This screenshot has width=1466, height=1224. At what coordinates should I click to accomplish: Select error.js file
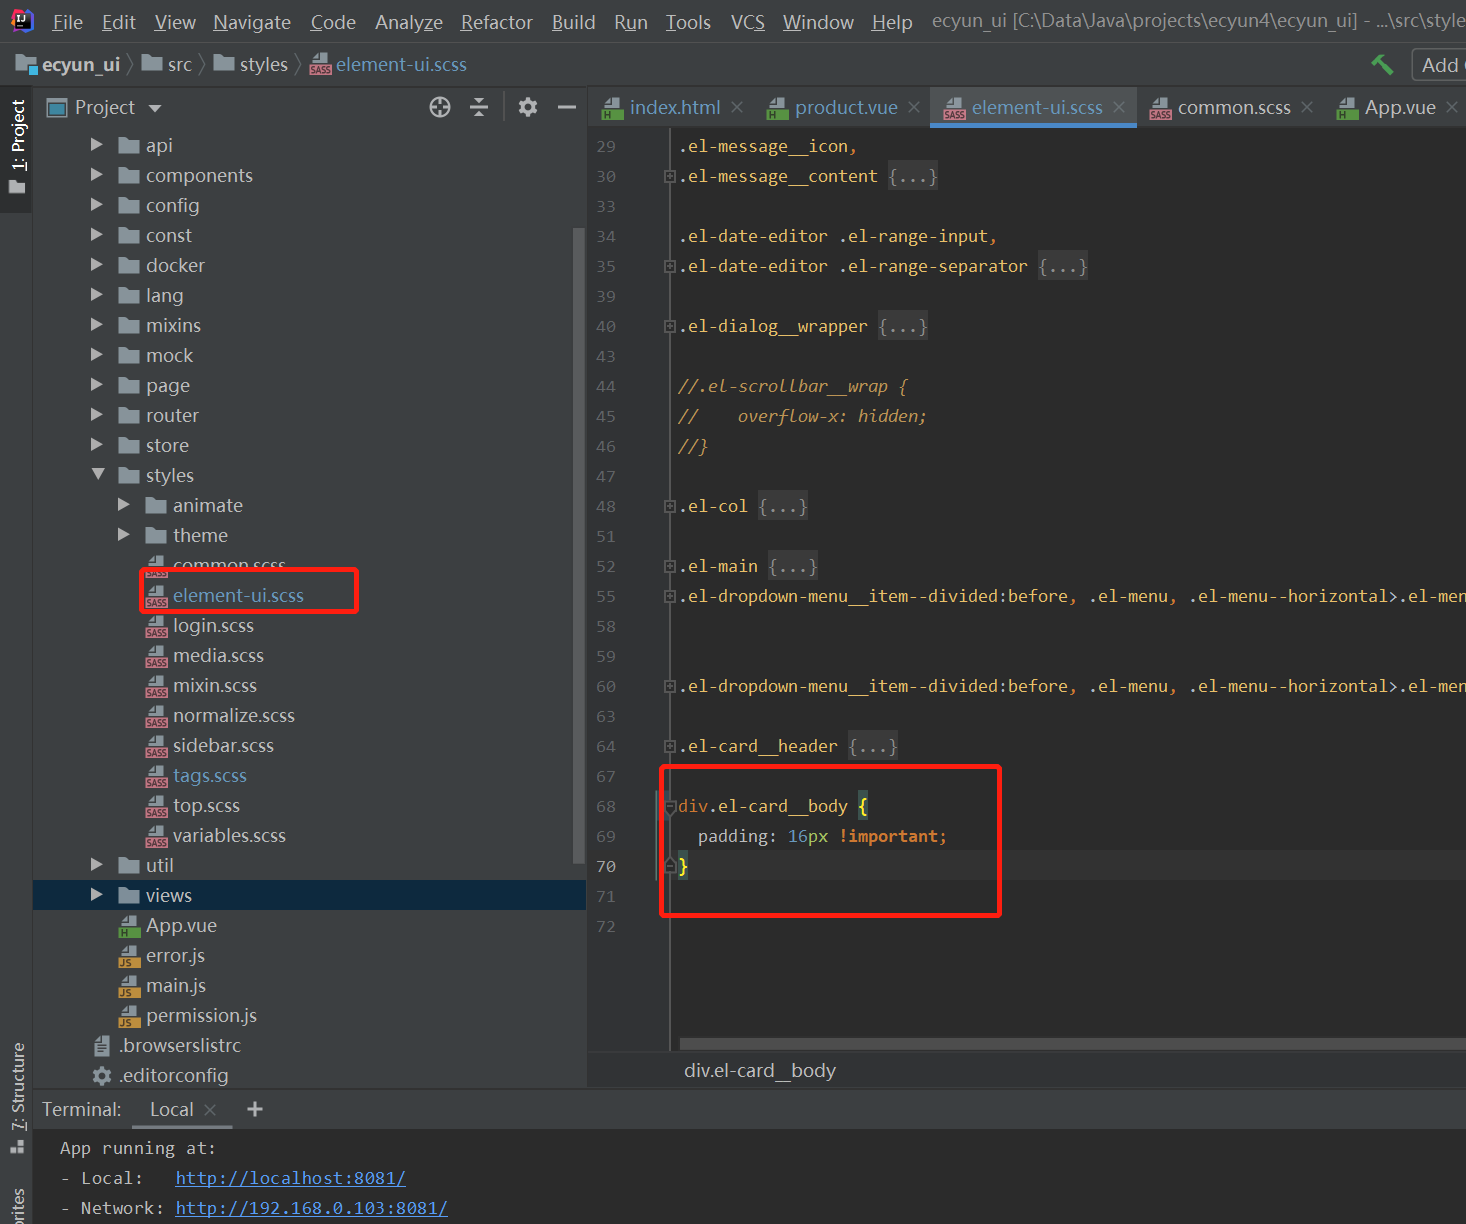click(175, 955)
